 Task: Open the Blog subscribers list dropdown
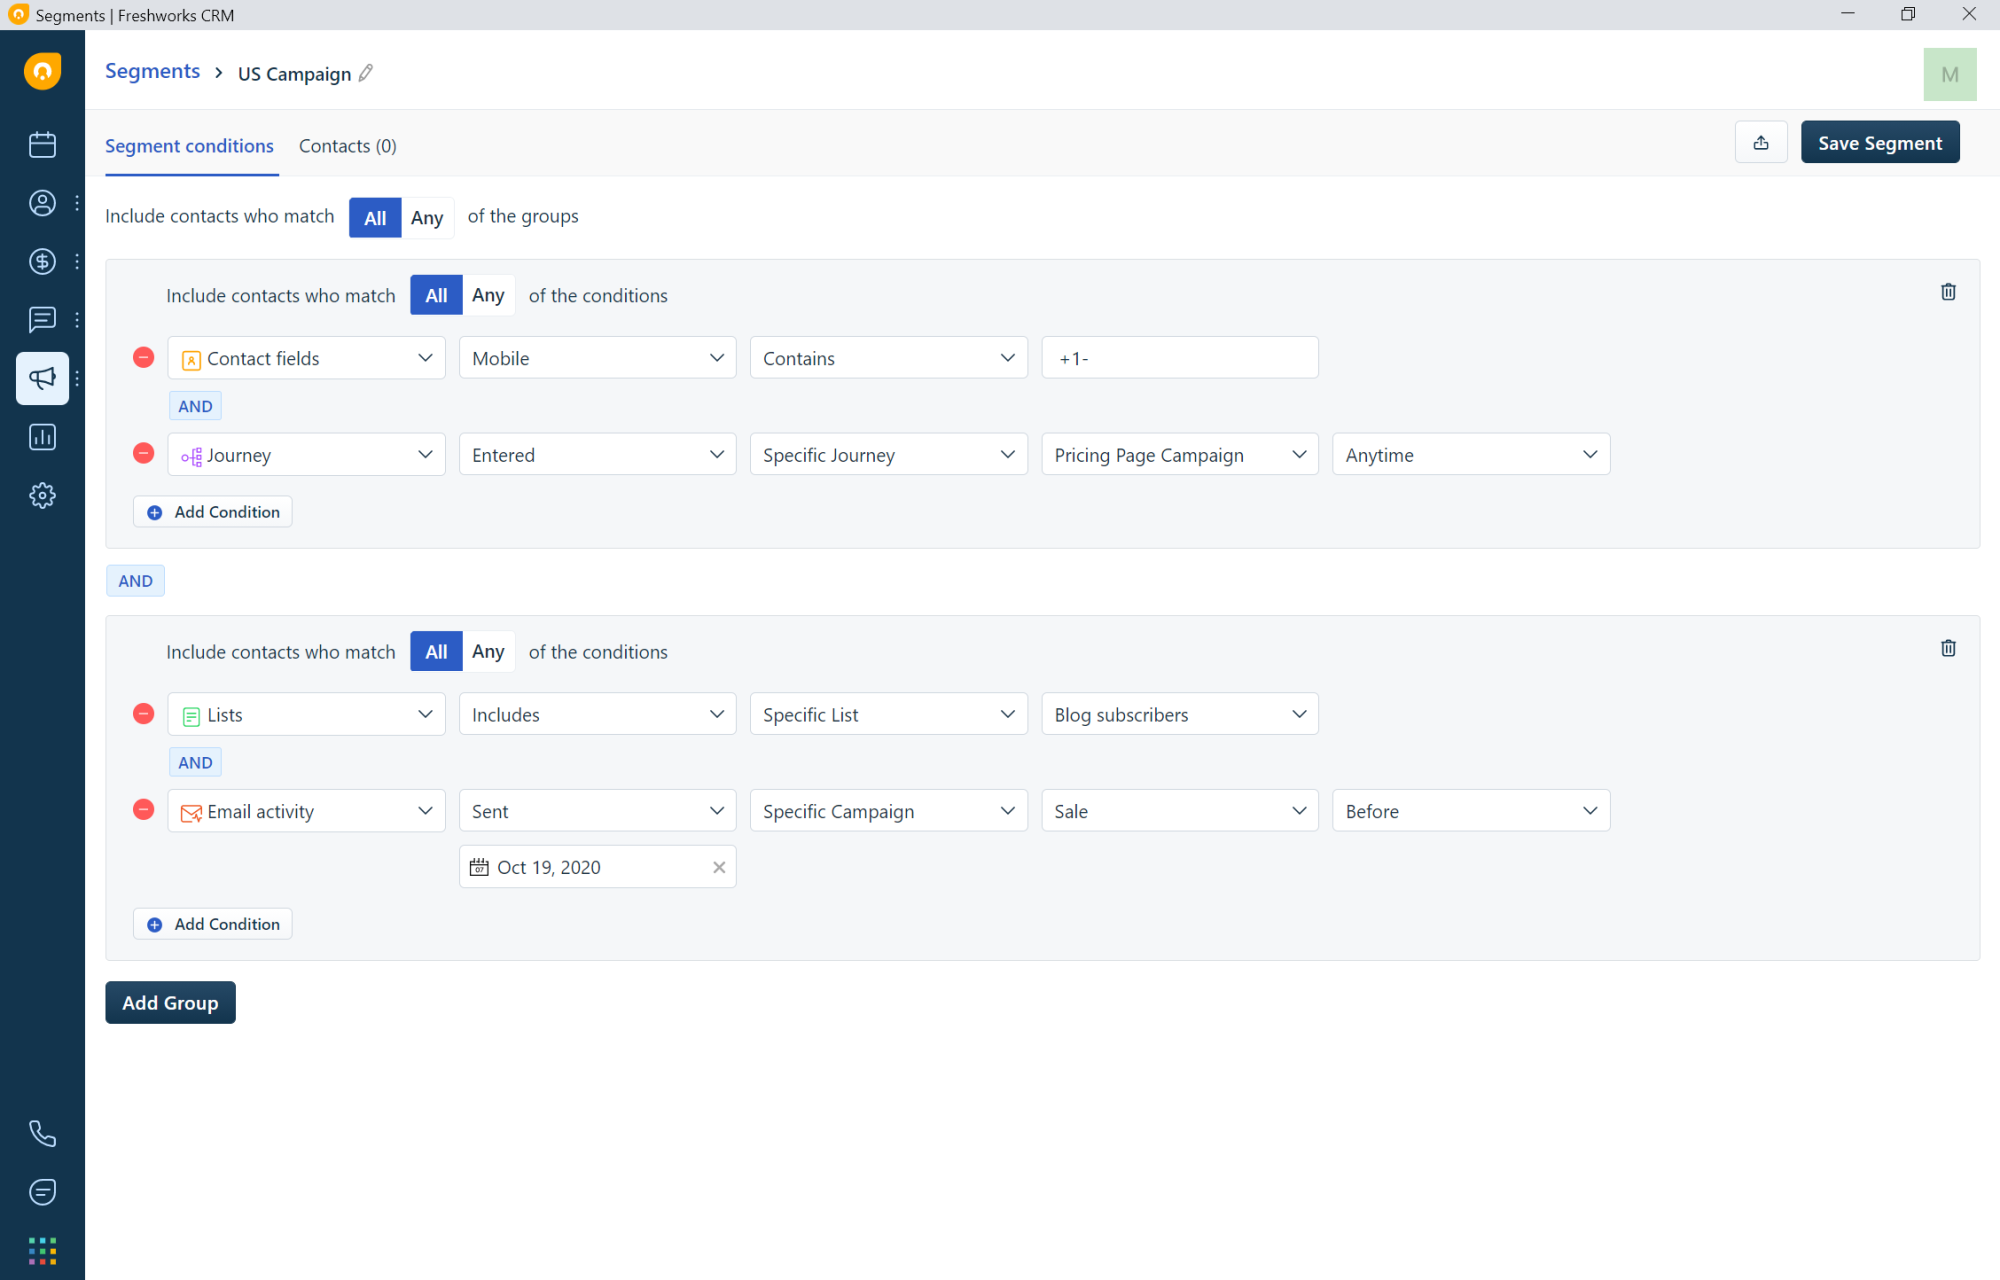pyautogui.click(x=1179, y=715)
